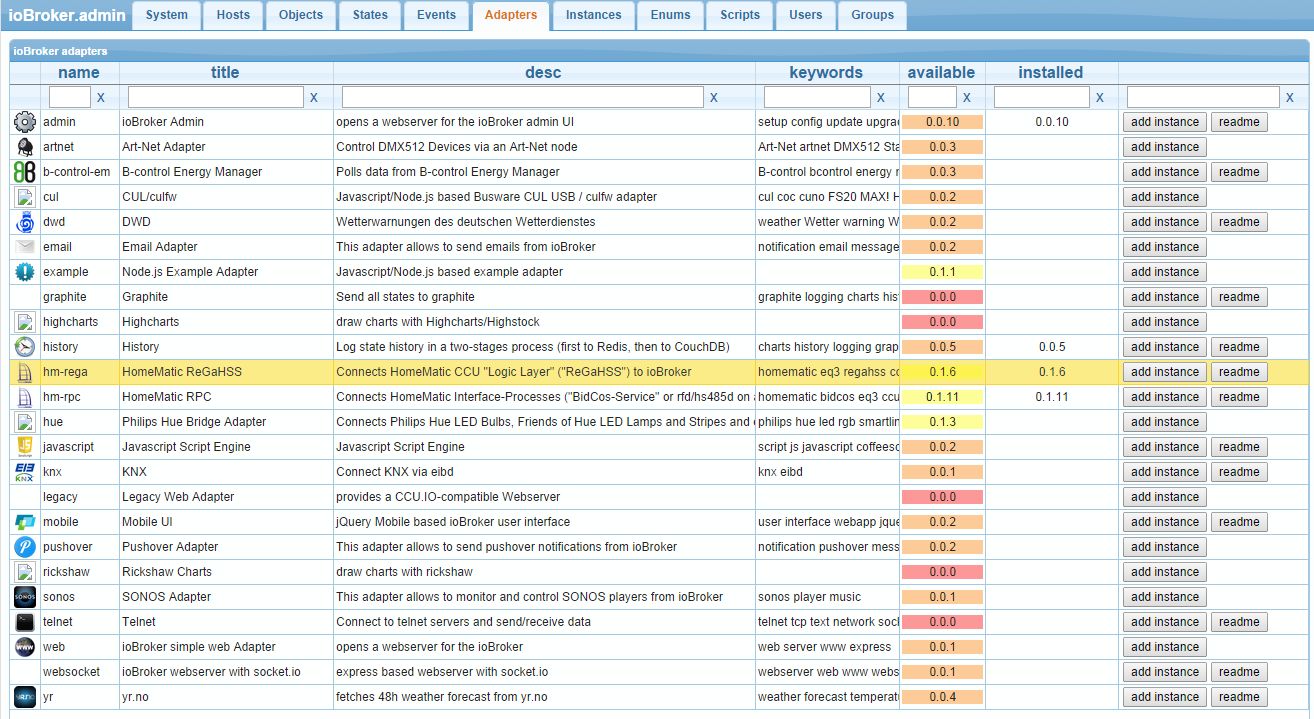Click the red 0.0.0 version of graphite
The width and height of the screenshot is (1314, 719).
pos(942,297)
